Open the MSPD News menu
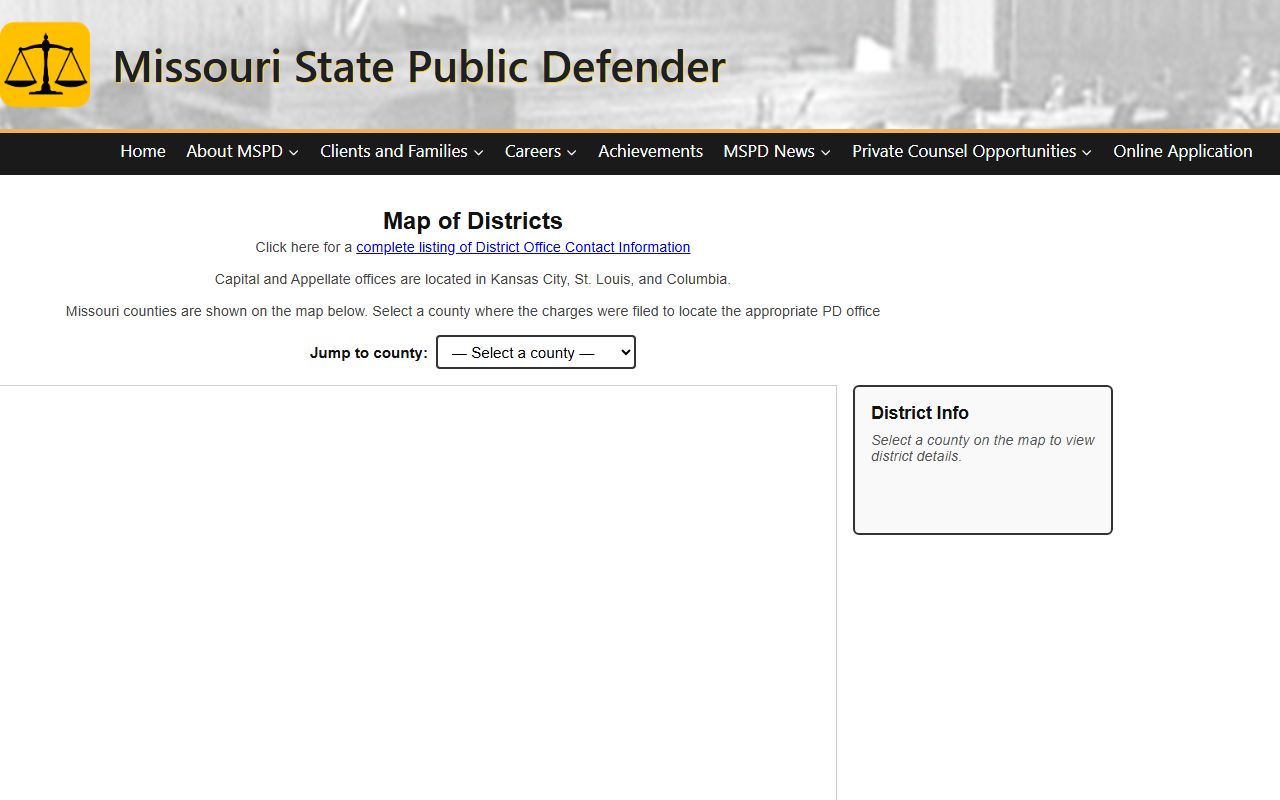Image resolution: width=1280 pixels, height=800 pixels. [x=769, y=151]
